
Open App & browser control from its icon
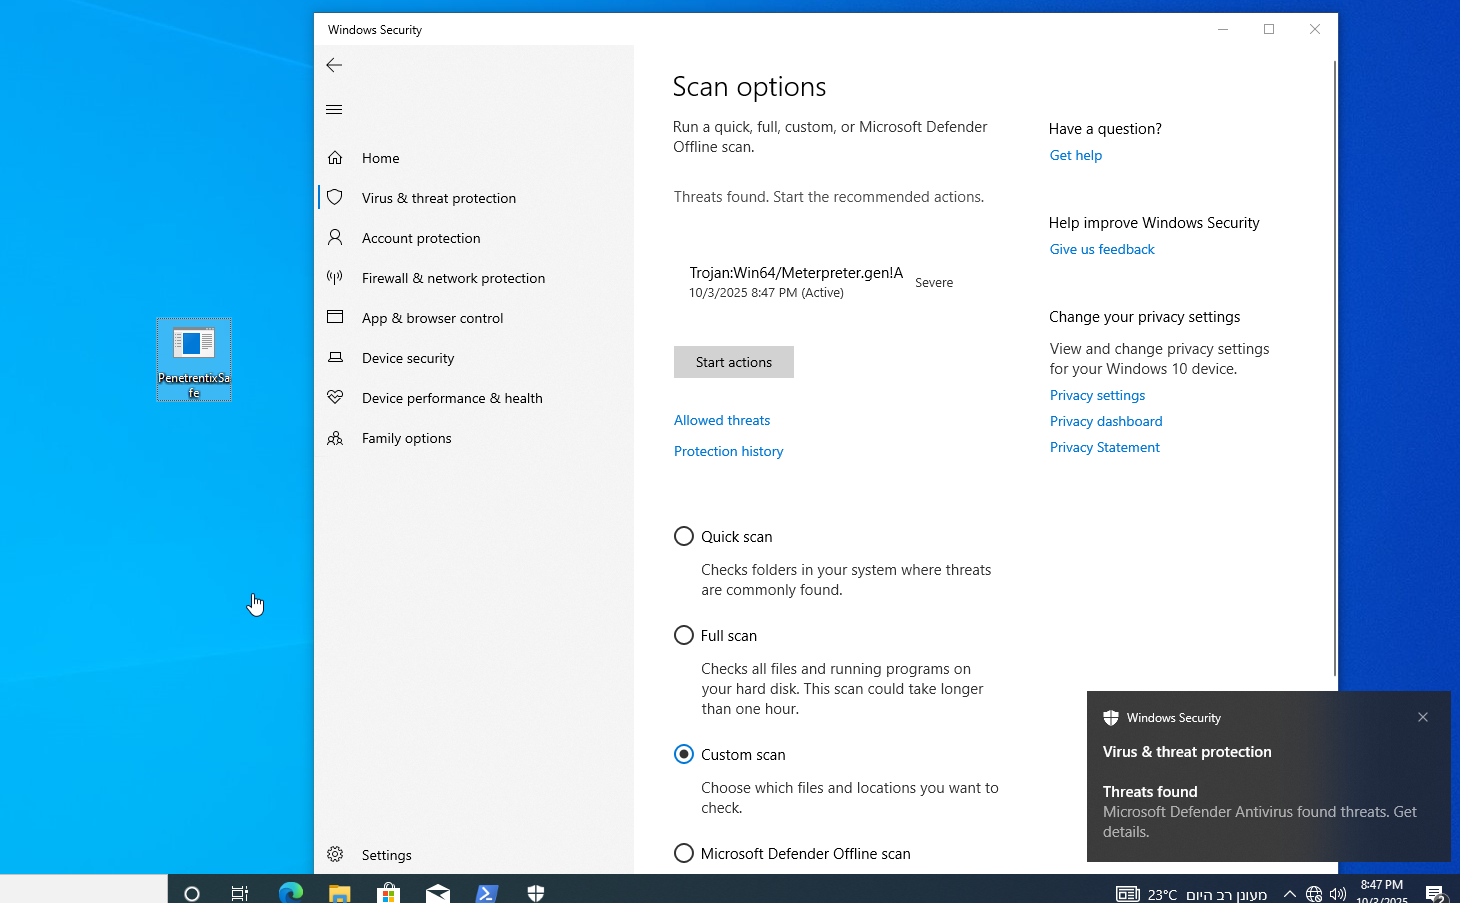335,317
